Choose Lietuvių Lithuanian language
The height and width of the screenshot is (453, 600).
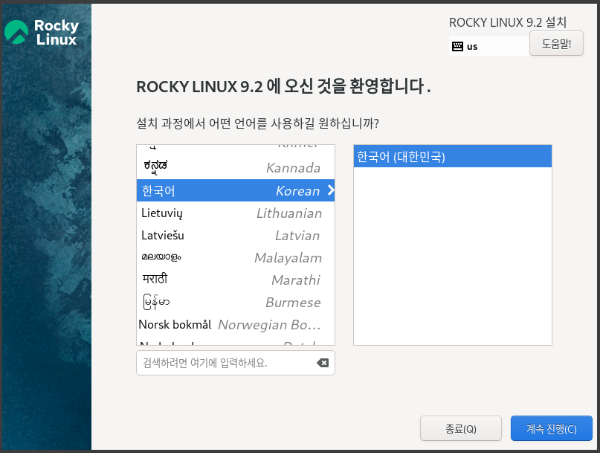pyautogui.click(x=235, y=213)
